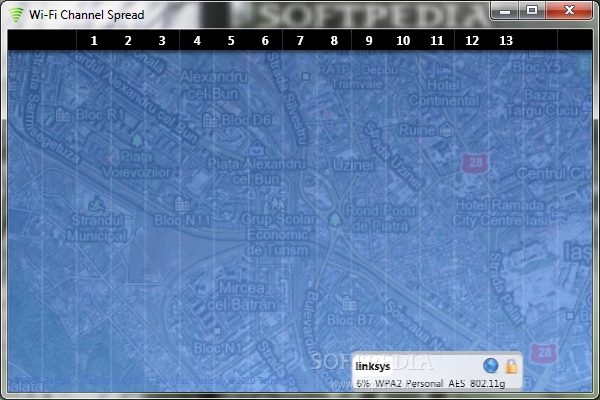Close the Wi-Fi Channel Spread window
This screenshot has width=600, height=400.
tap(569, 11)
